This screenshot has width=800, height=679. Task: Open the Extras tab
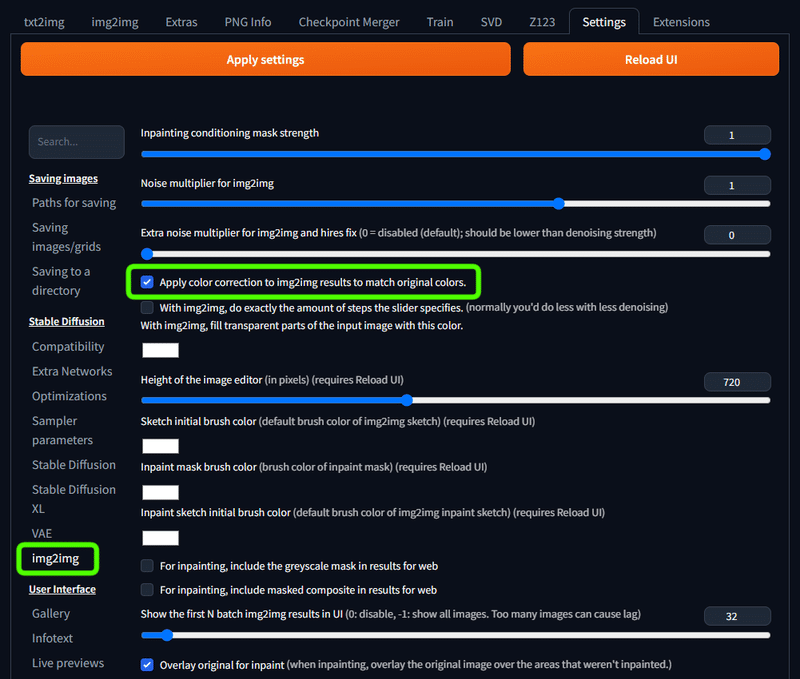tap(181, 22)
